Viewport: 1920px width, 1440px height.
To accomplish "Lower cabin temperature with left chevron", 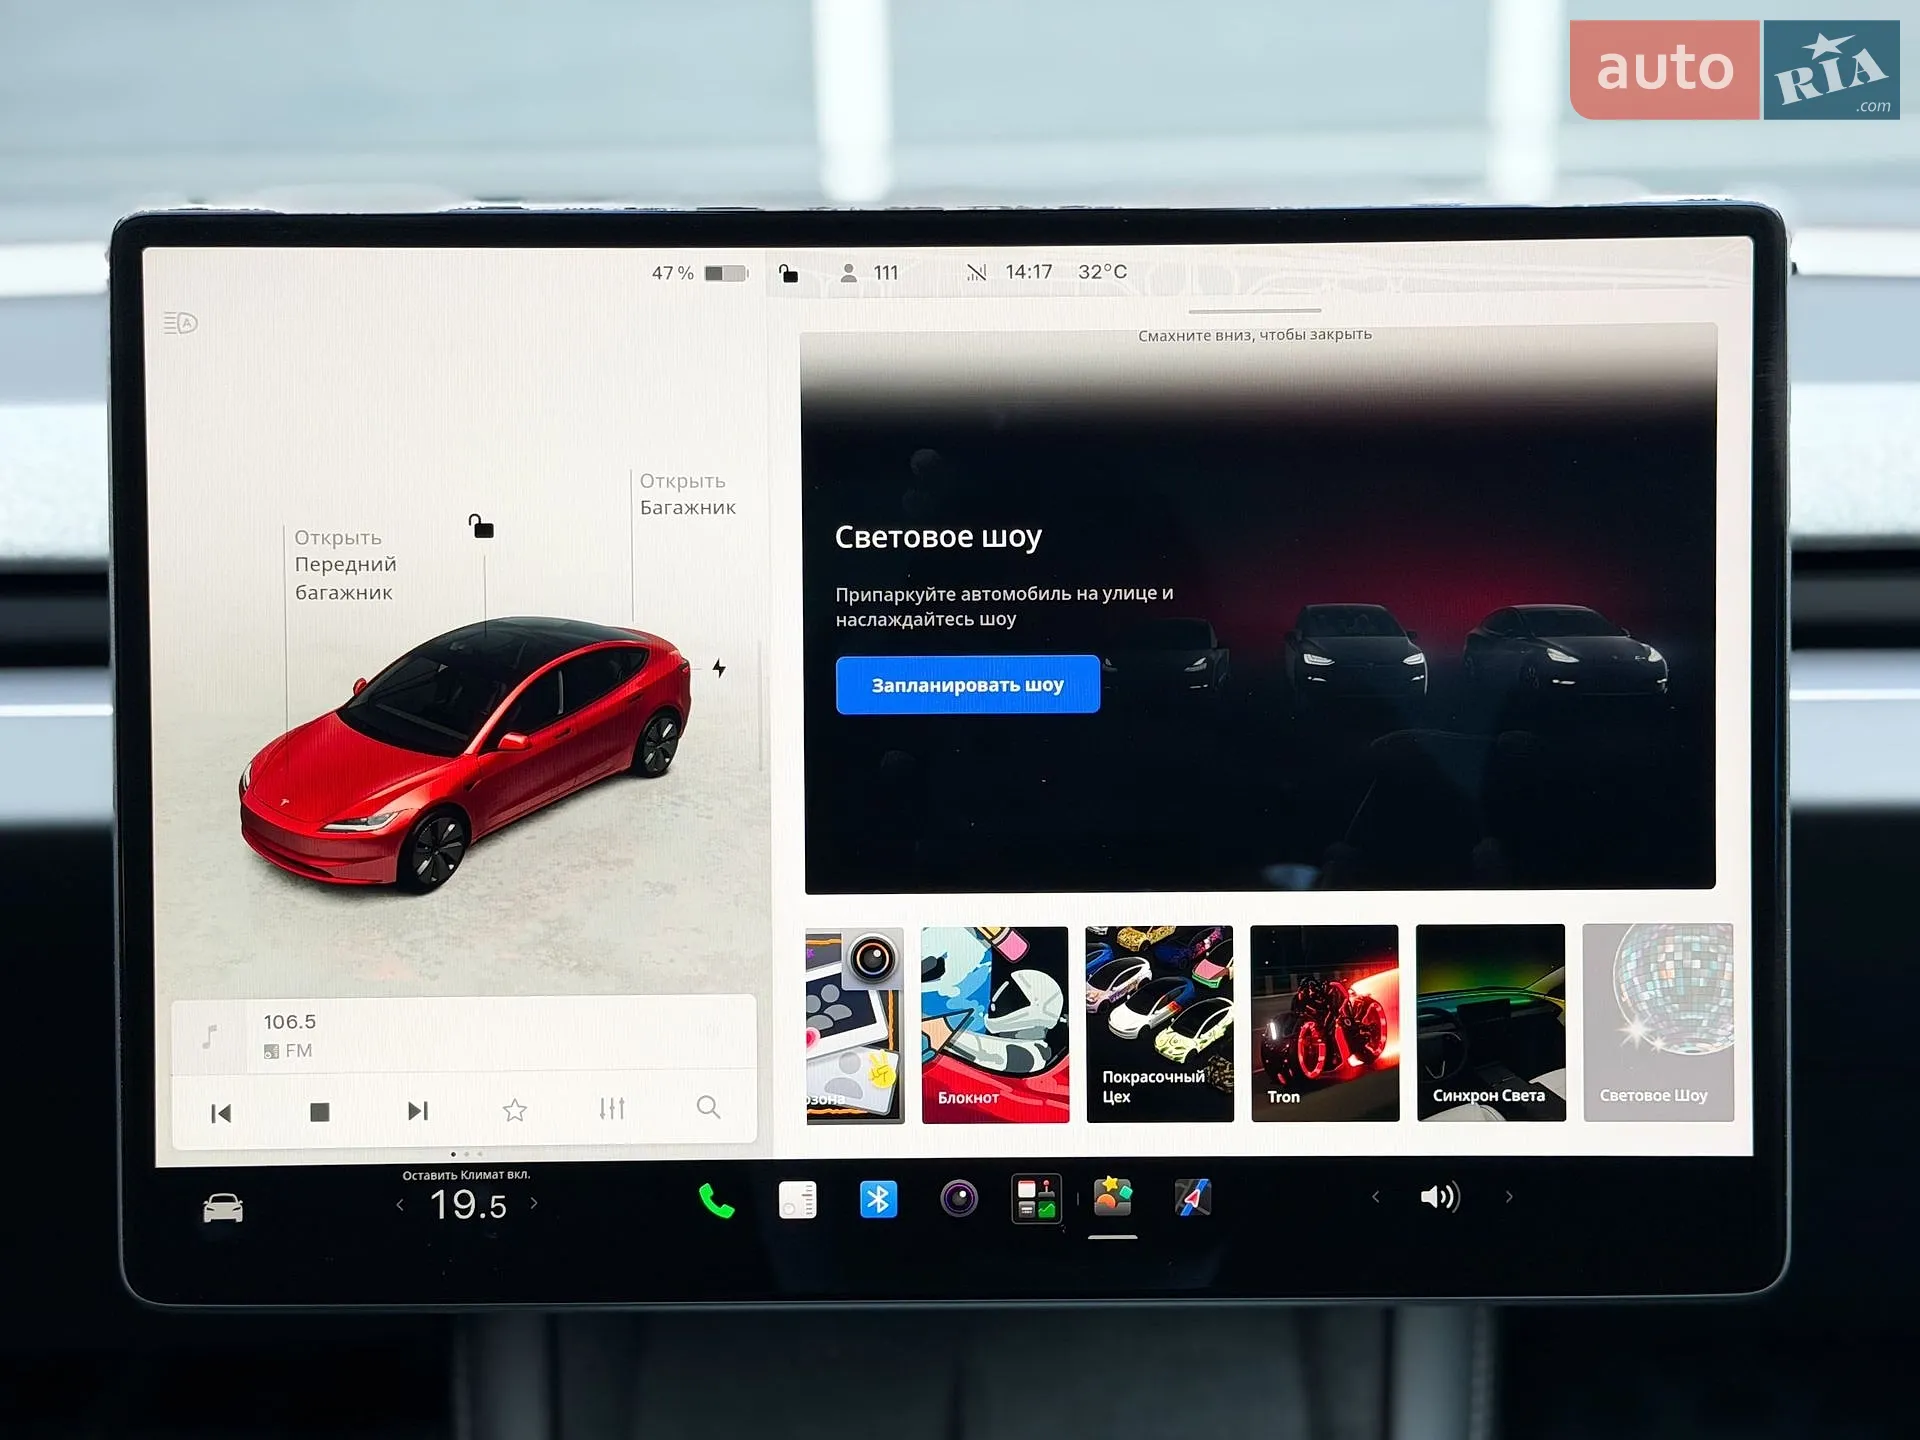I will click(400, 1205).
